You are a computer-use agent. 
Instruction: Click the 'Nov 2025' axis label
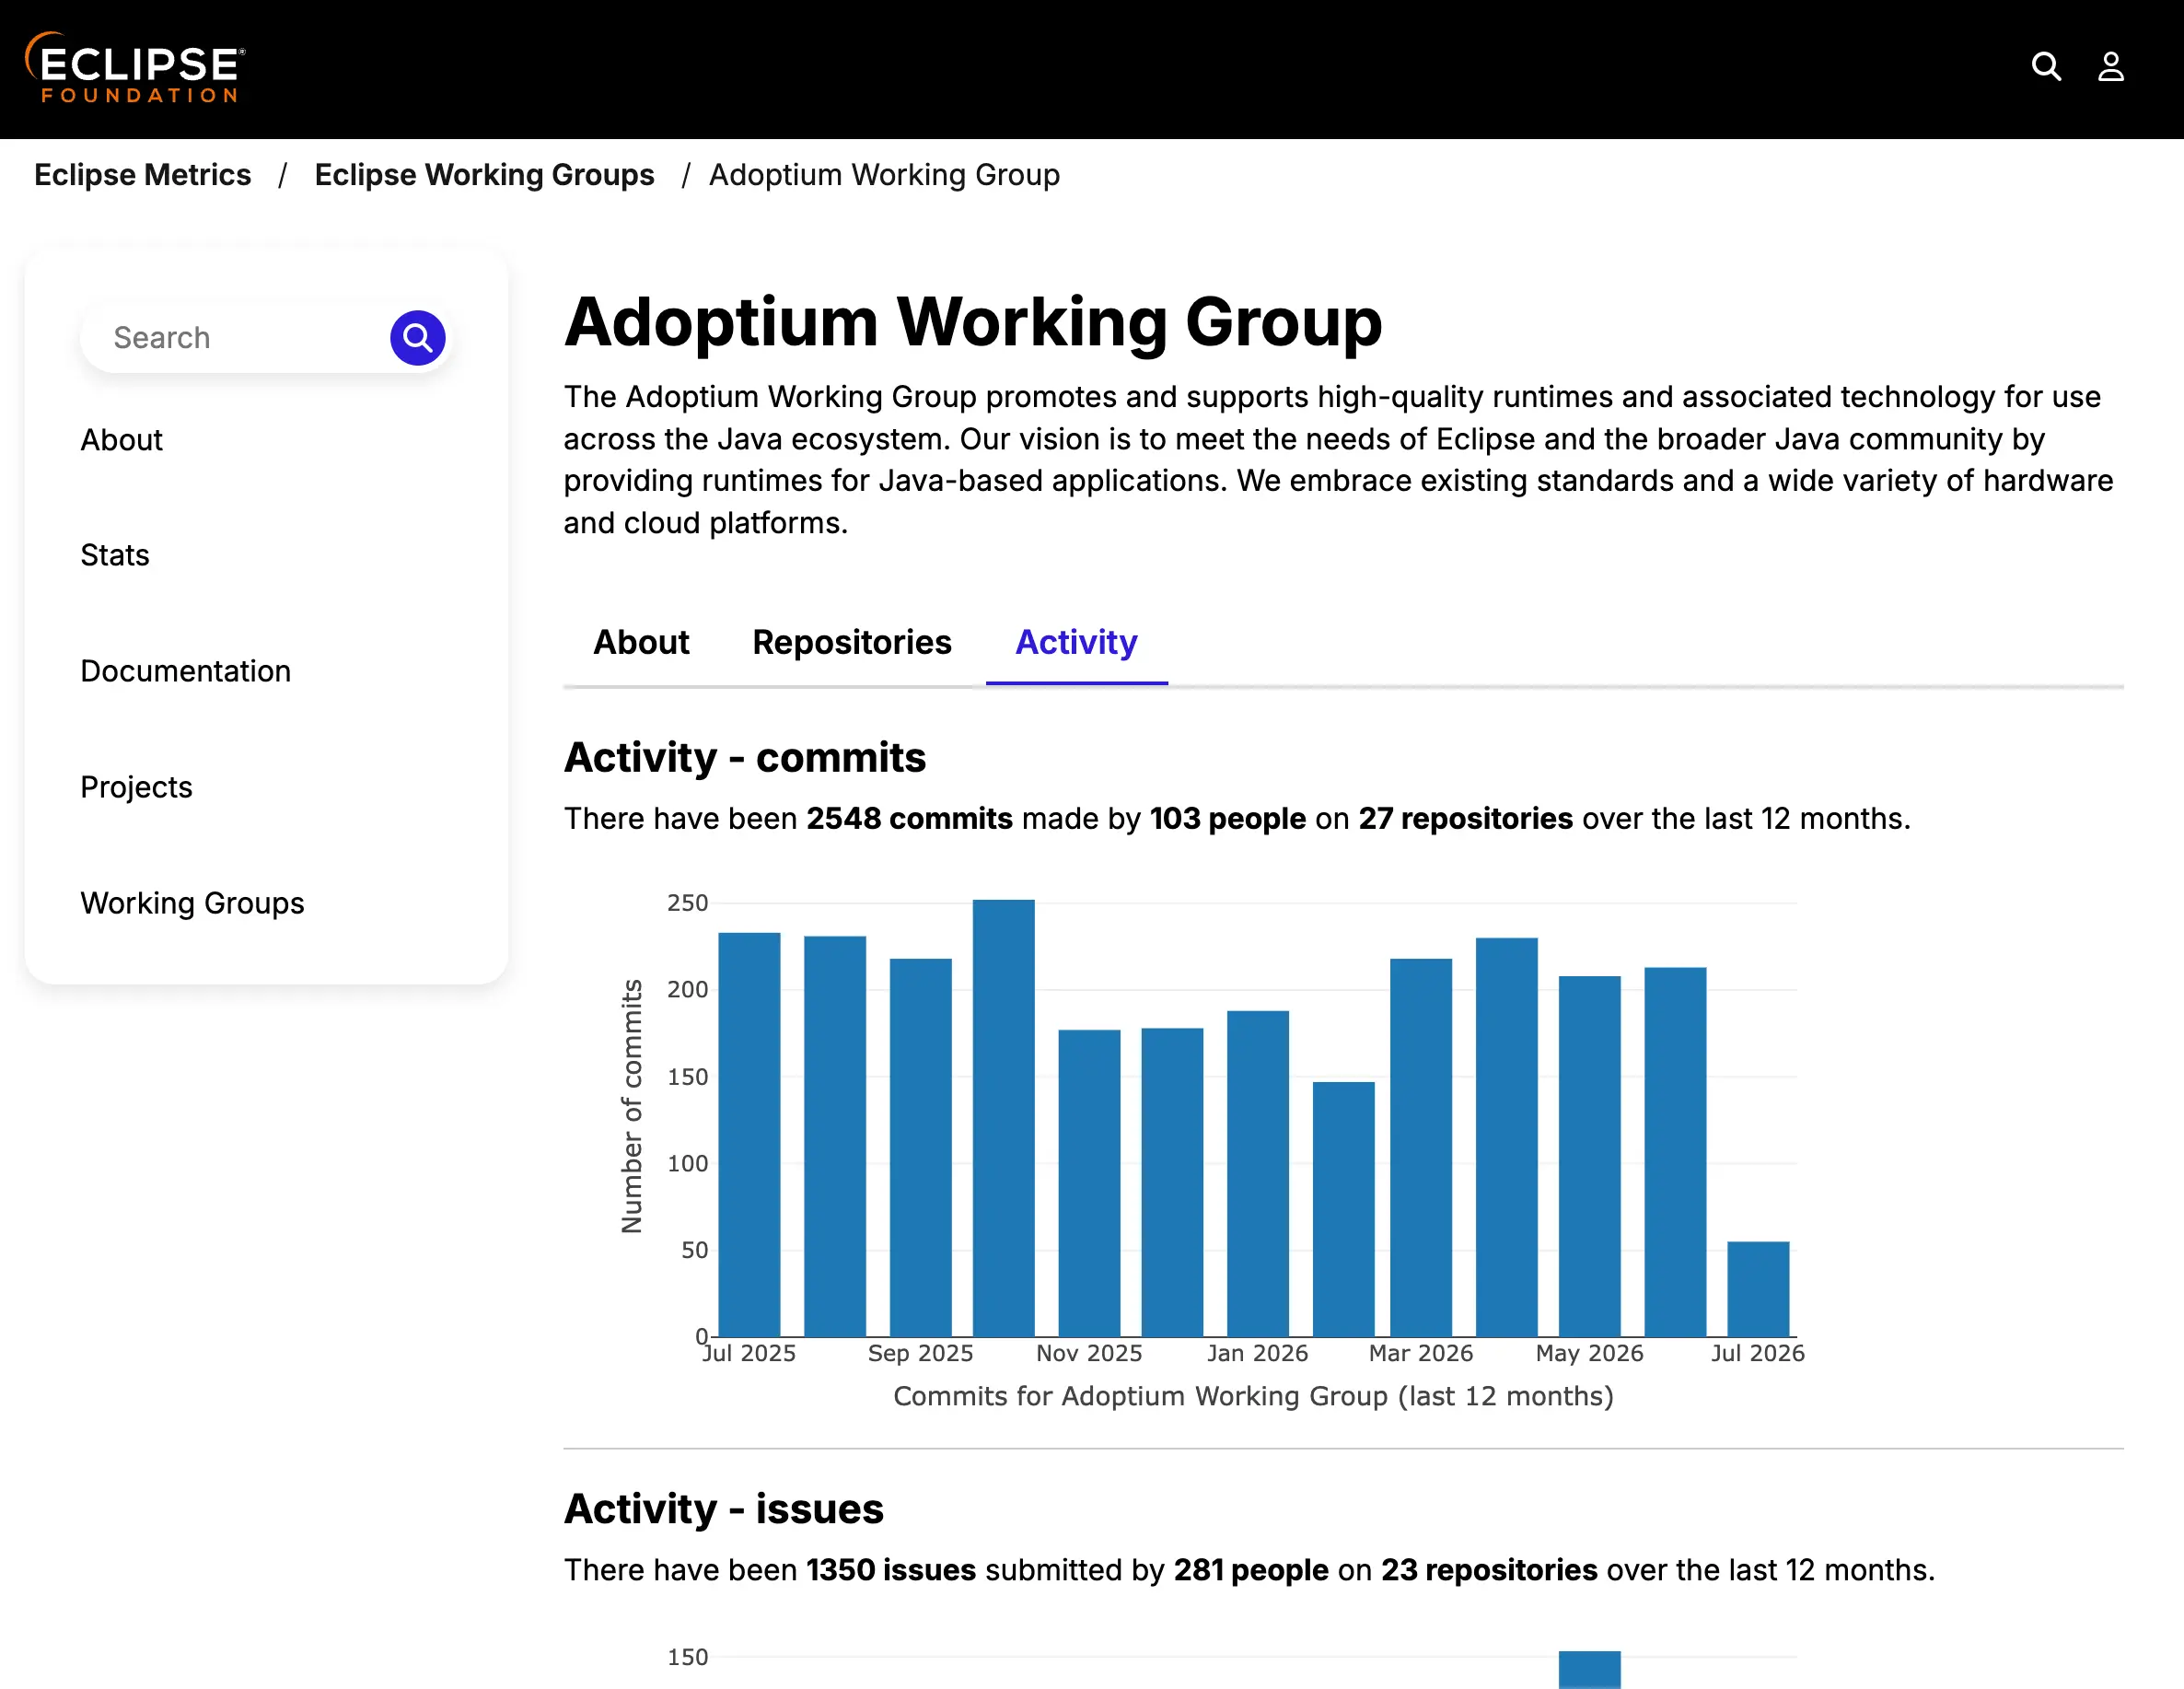point(1089,1353)
